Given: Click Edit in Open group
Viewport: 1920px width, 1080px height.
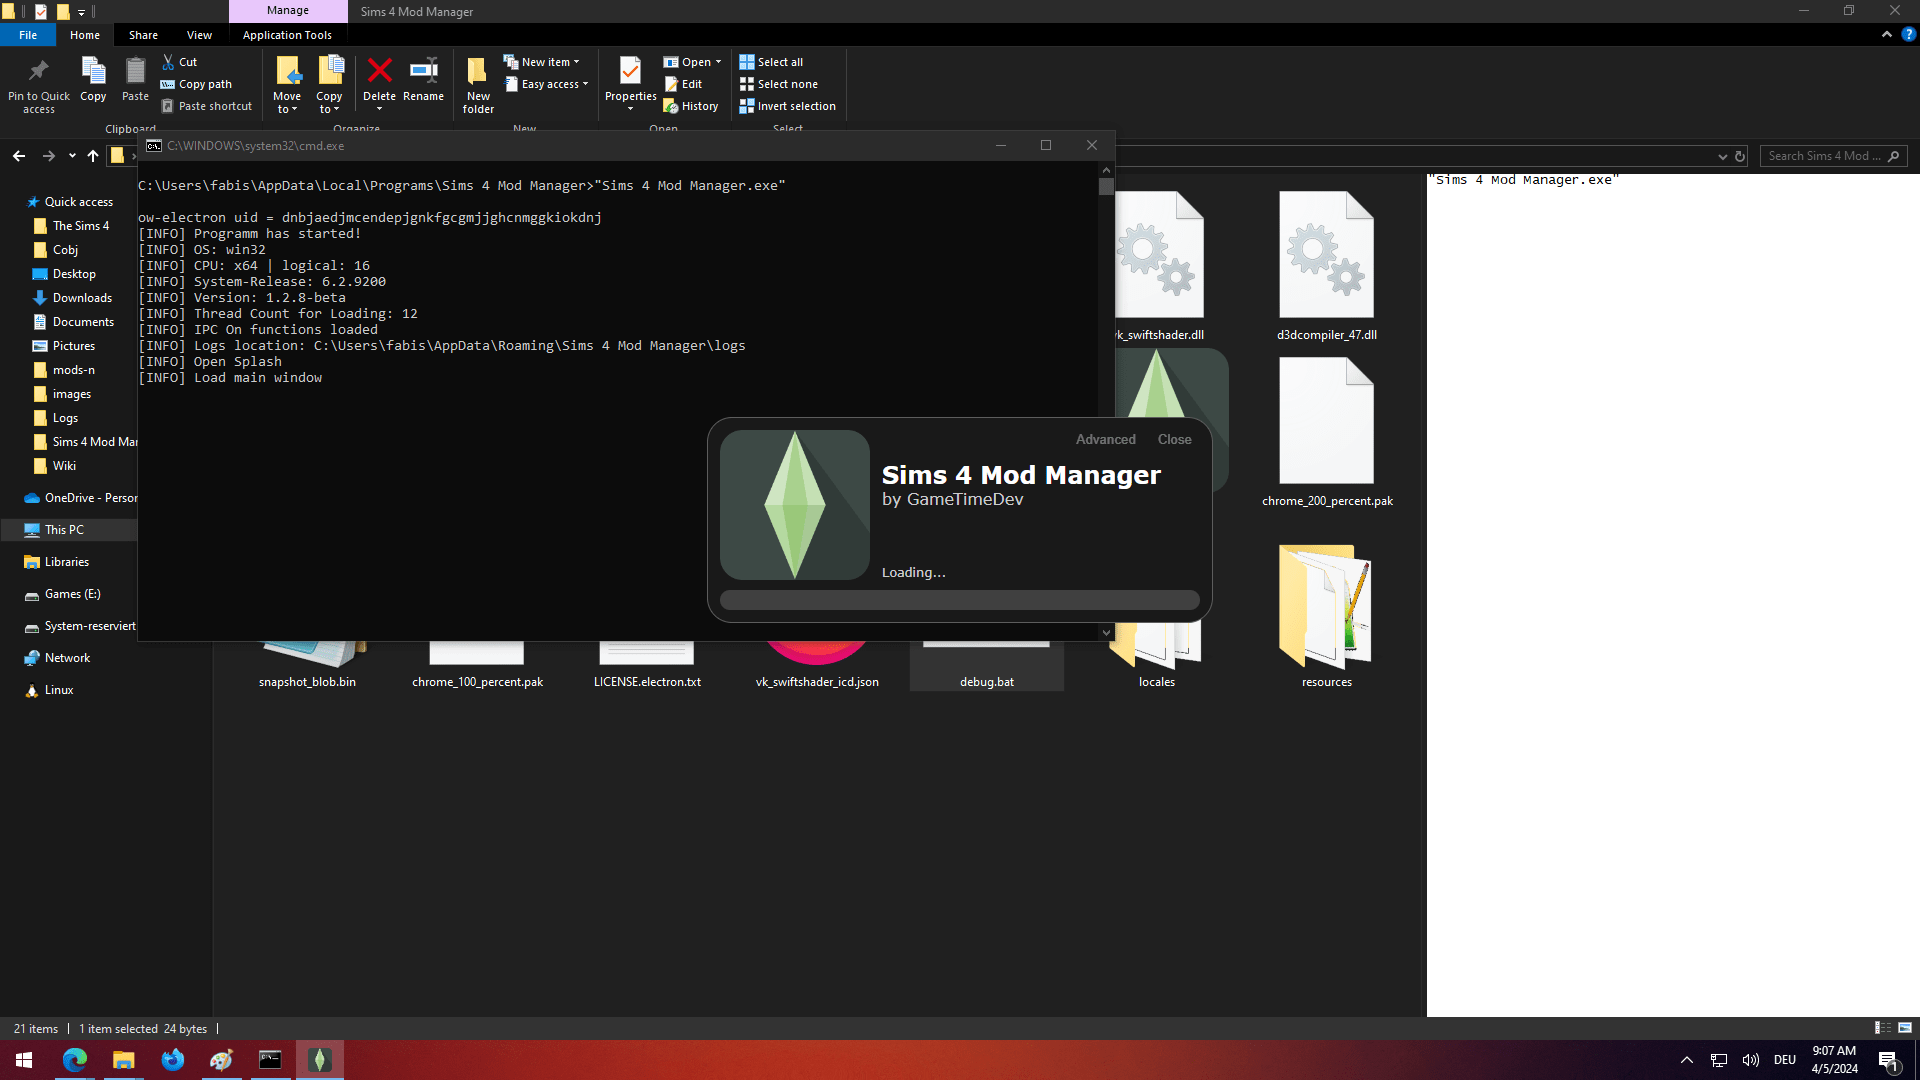Looking at the screenshot, I should [x=683, y=84].
